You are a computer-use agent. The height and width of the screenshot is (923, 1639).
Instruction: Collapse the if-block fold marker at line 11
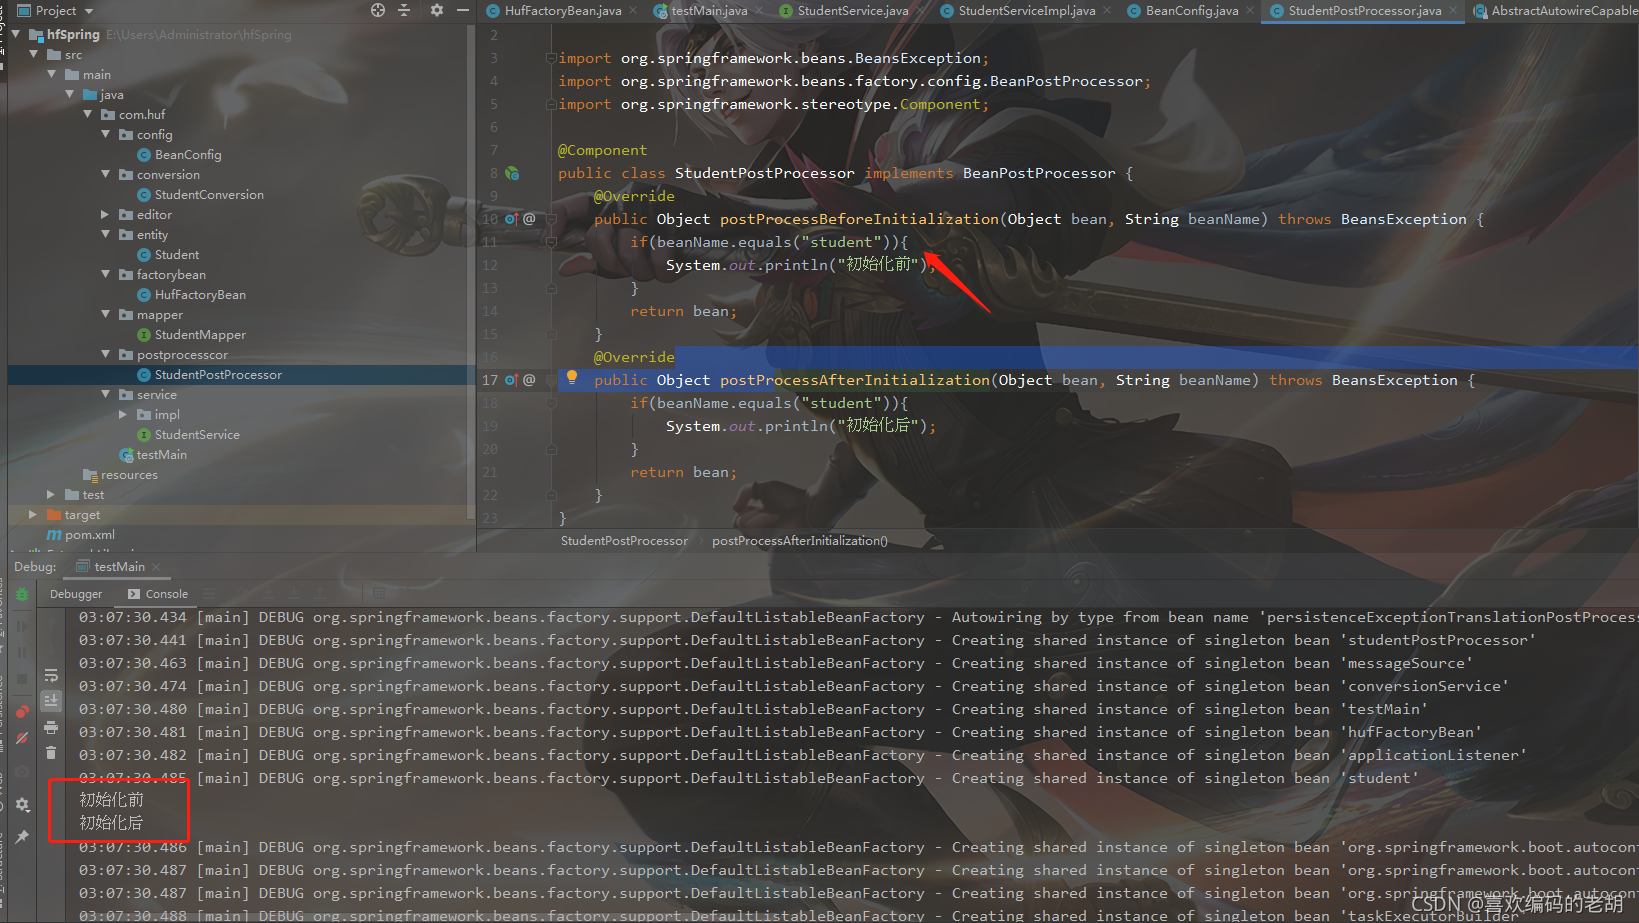pyautogui.click(x=551, y=242)
